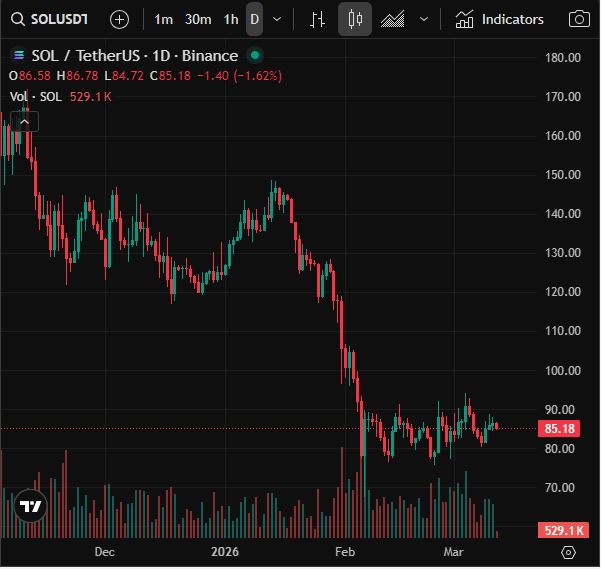
Task: Switch to the 30m timeframe
Action: point(198,19)
